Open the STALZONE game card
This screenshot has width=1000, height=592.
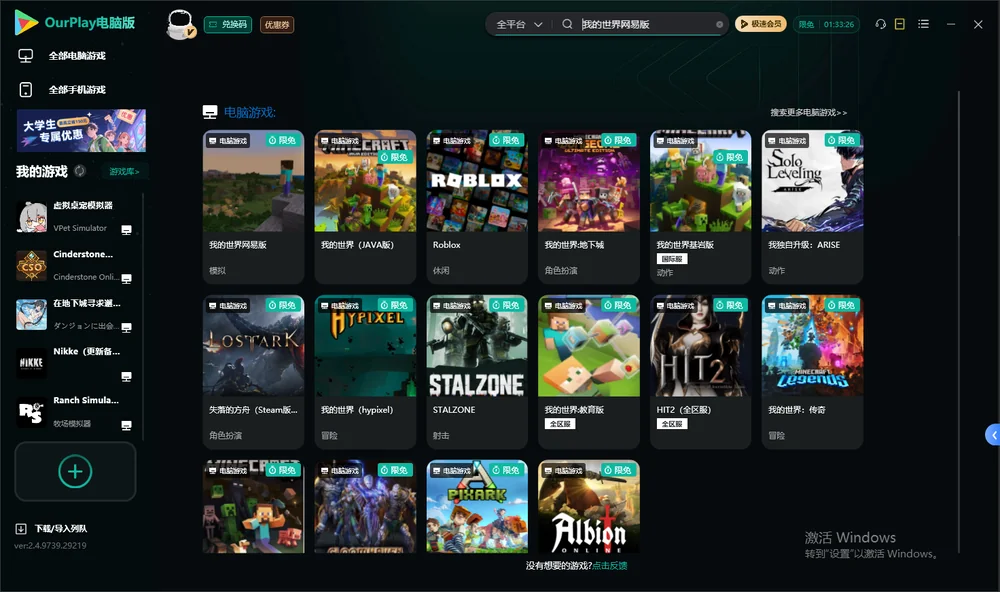click(477, 372)
